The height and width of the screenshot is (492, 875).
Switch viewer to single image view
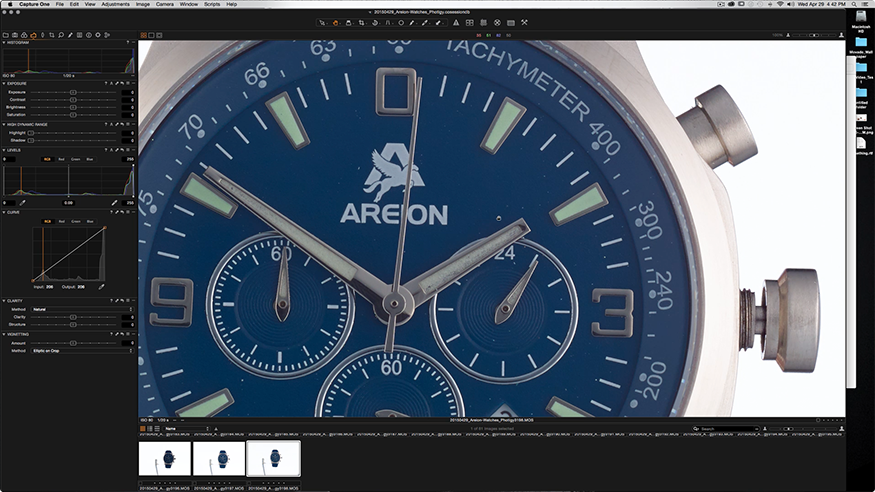(x=151, y=35)
